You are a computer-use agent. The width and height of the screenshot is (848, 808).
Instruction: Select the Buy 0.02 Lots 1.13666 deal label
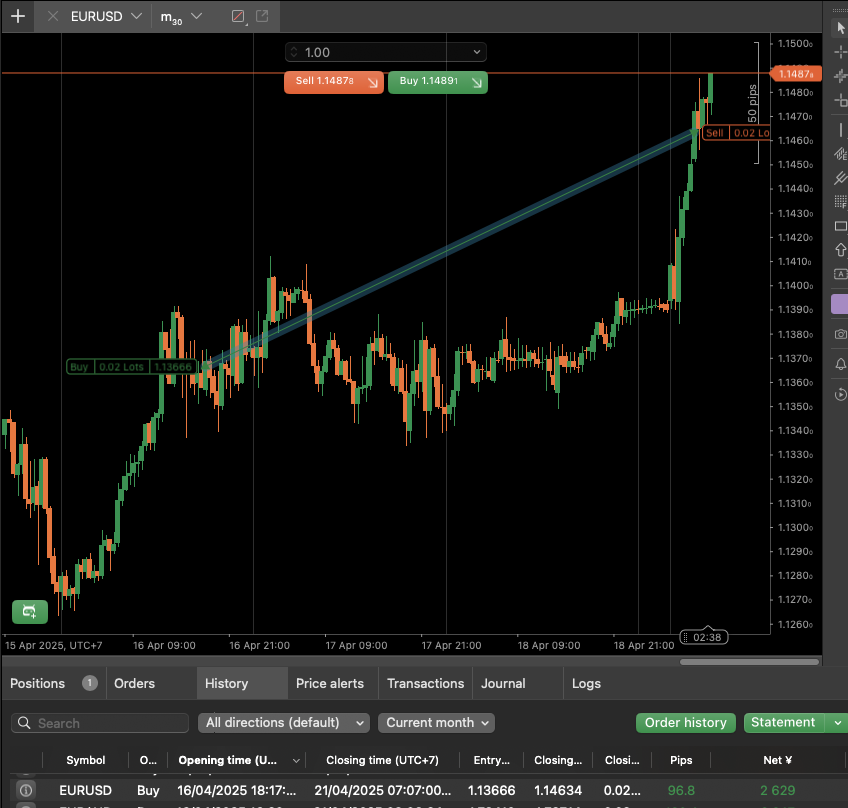131,367
